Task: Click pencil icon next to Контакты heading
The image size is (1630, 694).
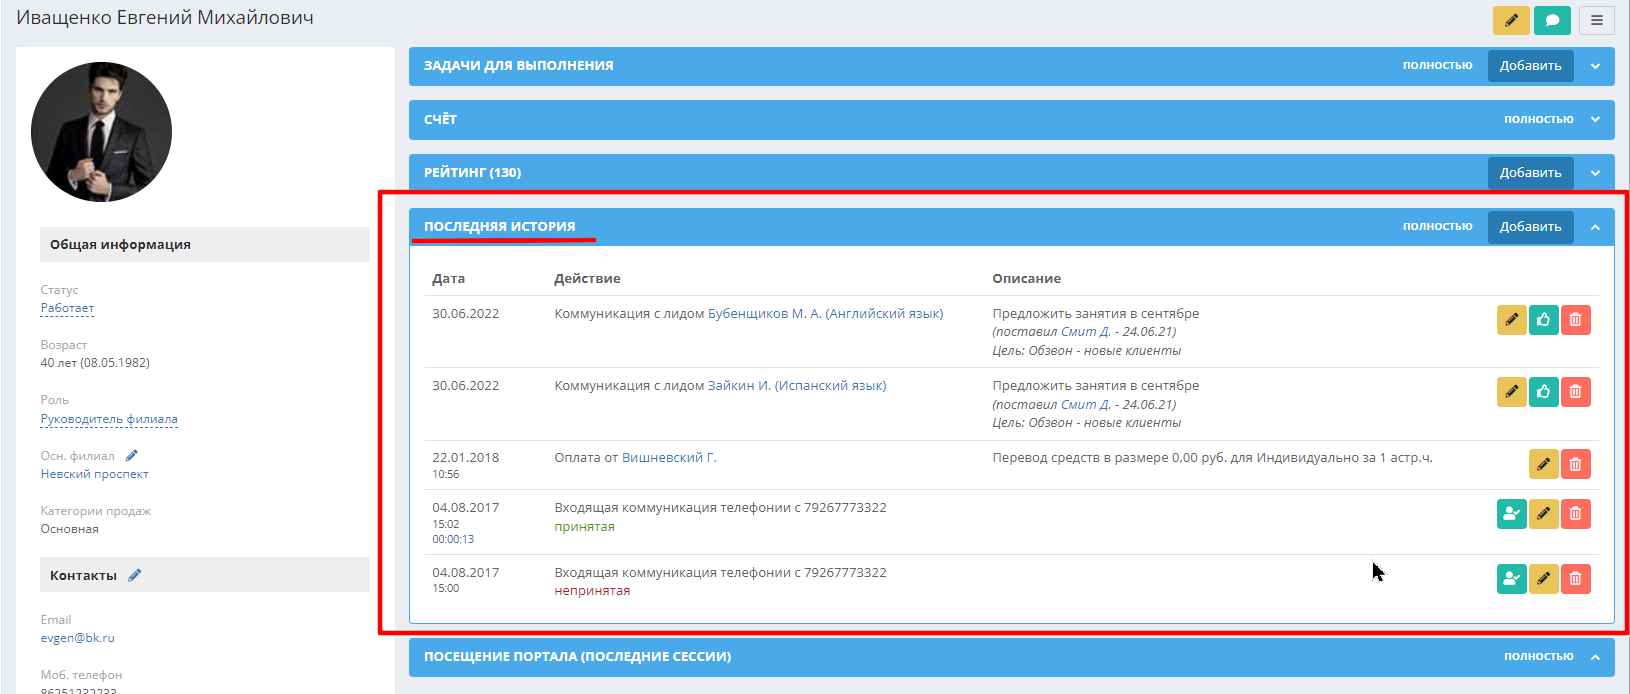Action: [x=135, y=576]
